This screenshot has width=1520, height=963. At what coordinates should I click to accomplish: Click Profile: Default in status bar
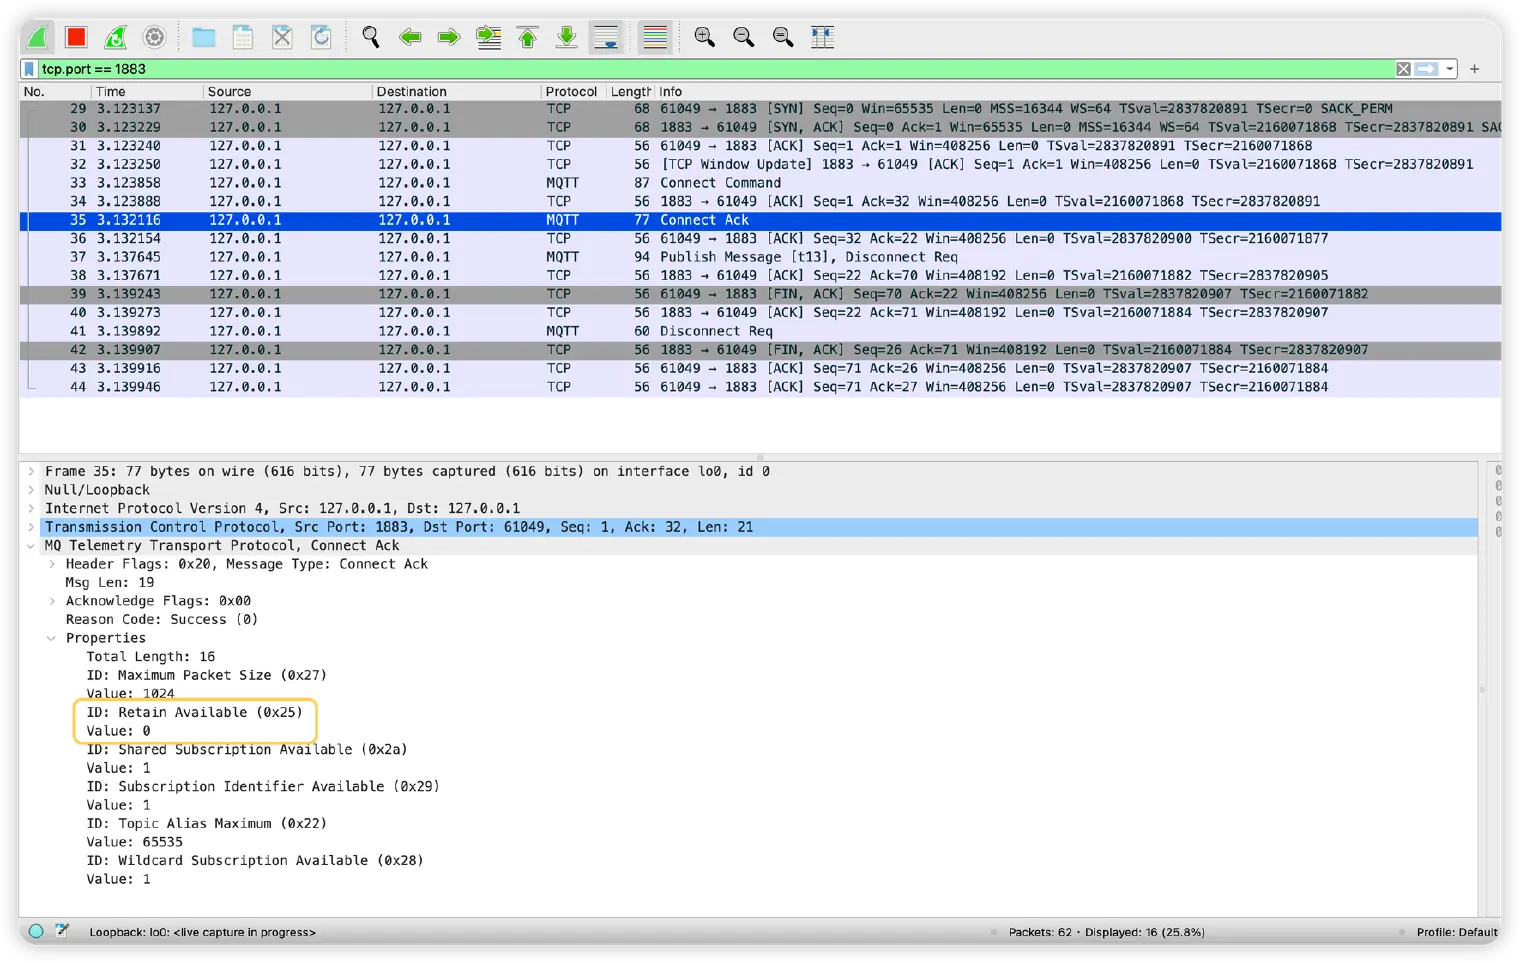[1456, 932]
